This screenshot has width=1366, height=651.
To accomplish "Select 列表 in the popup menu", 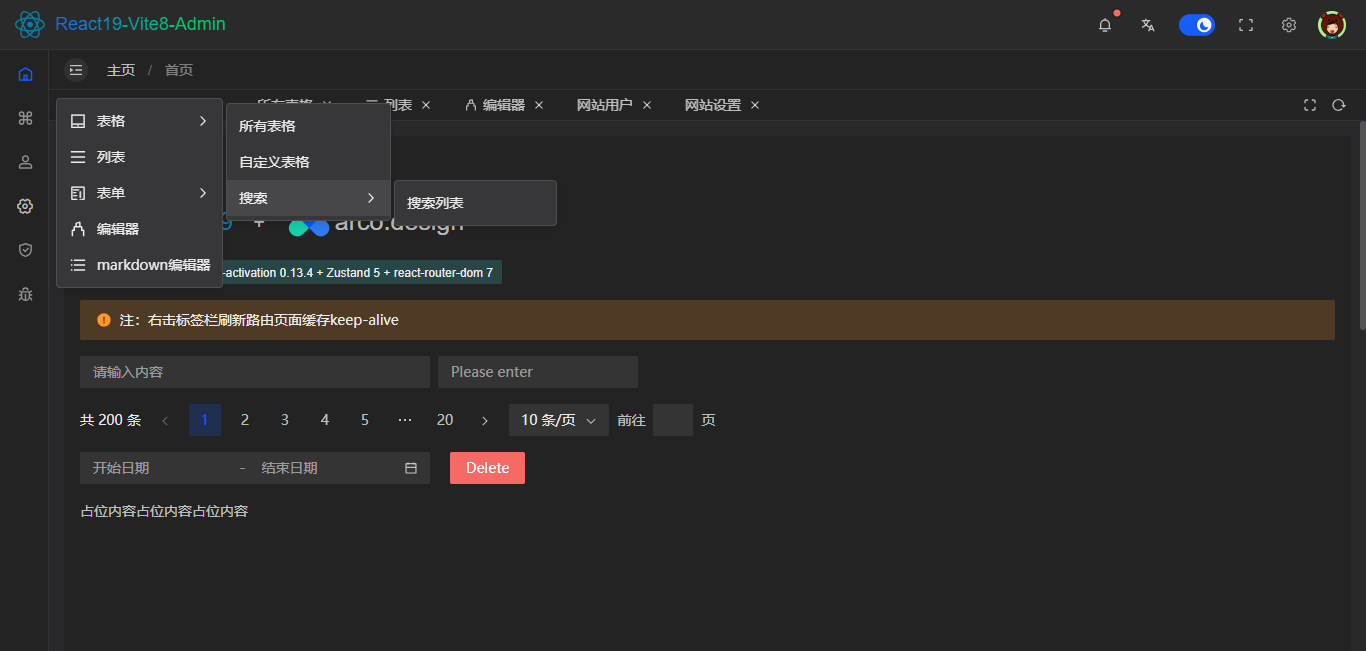I will pyautogui.click(x=140, y=157).
